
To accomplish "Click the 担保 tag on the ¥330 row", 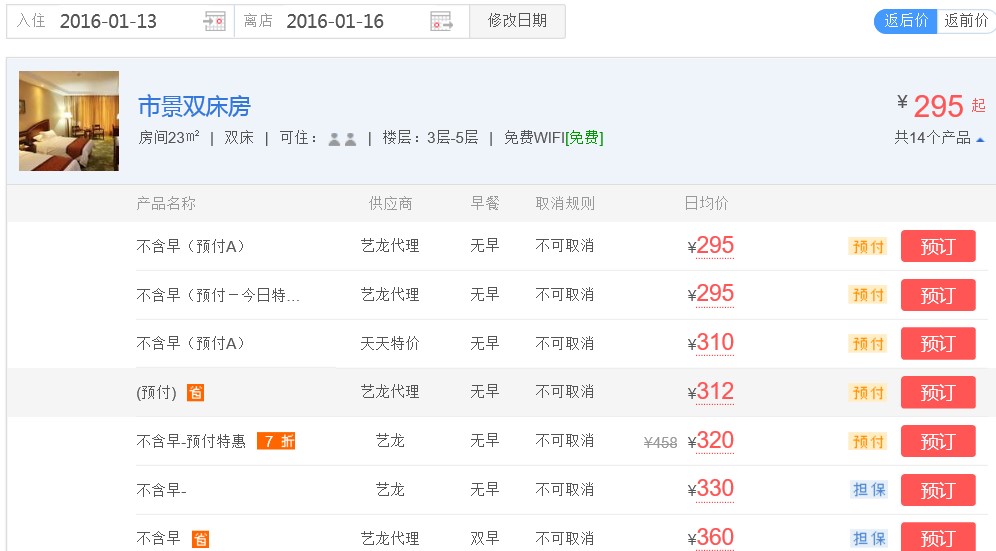I will [867, 490].
